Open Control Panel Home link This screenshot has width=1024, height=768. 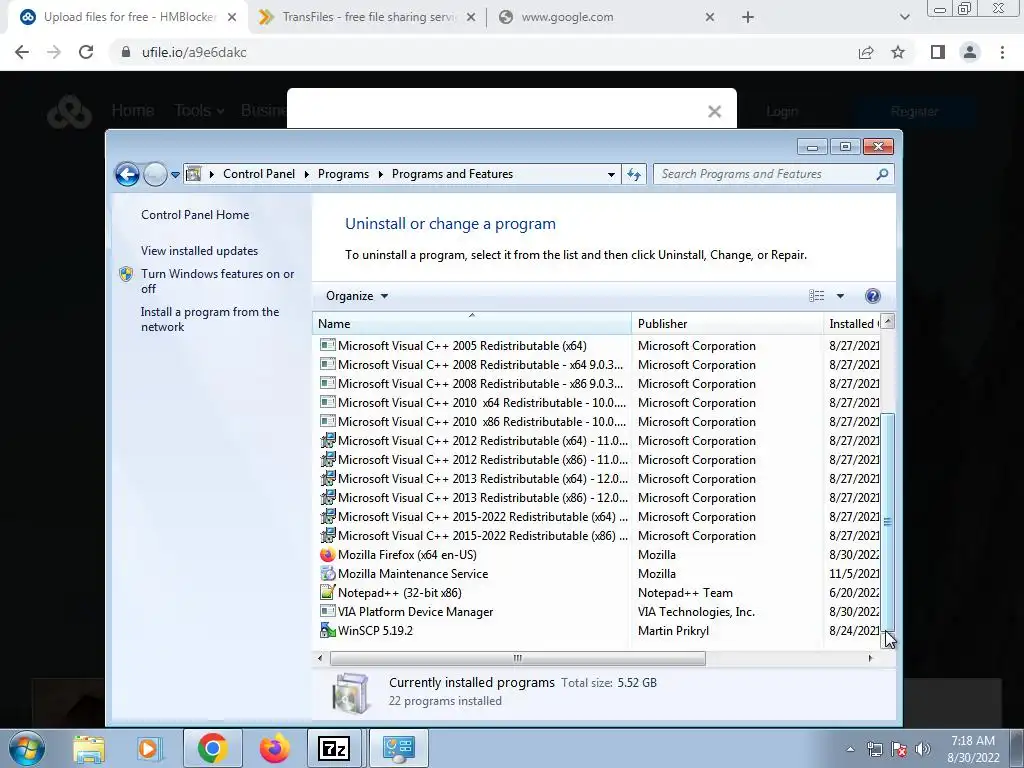[195, 215]
